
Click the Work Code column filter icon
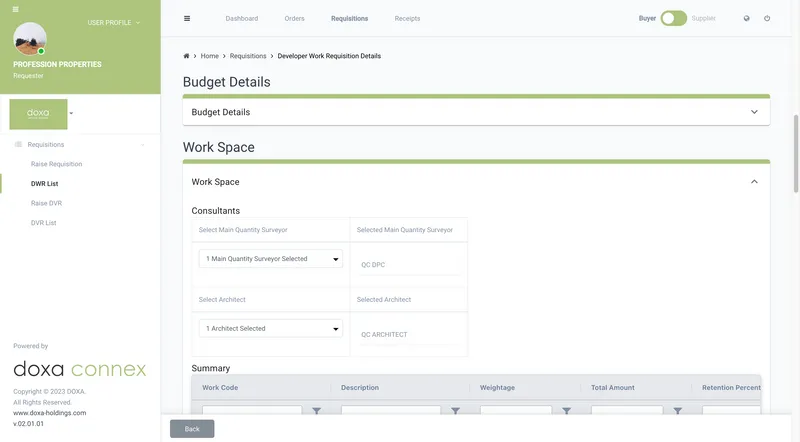pos(317,411)
